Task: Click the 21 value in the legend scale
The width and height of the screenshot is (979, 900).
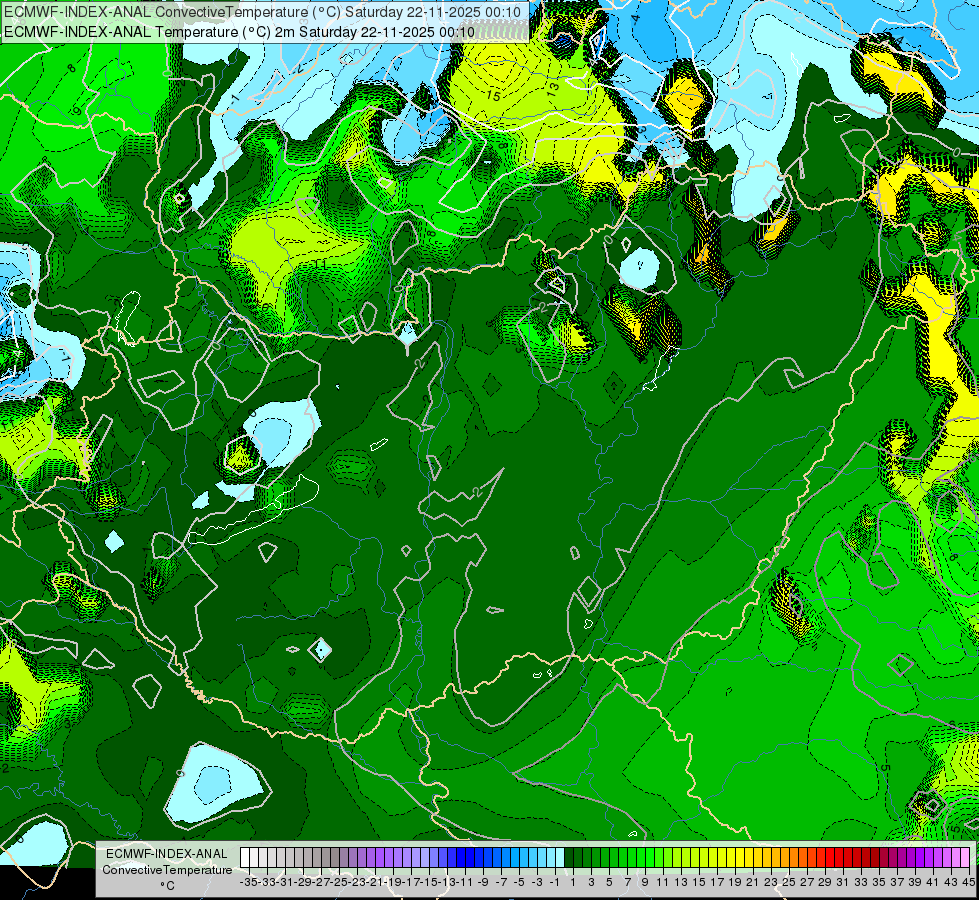Action: tap(753, 882)
